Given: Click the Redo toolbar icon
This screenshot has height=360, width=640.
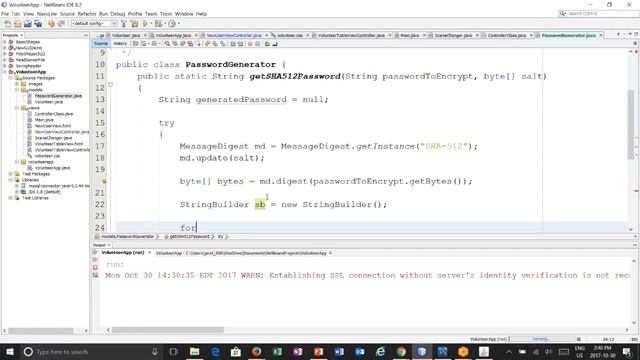Looking at the screenshot, I should (x=61, y=24).
